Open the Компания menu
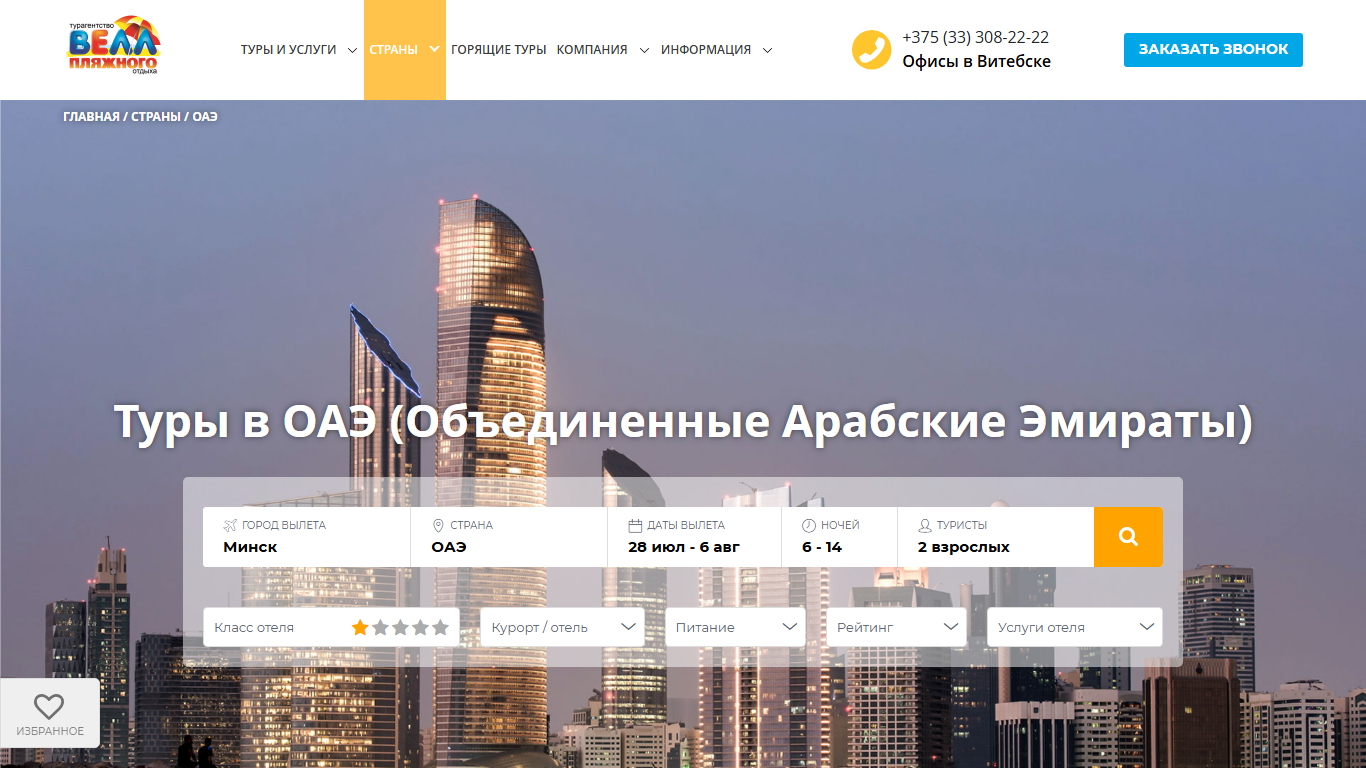This screenshot has width=1366, height=768. [592, 50]
